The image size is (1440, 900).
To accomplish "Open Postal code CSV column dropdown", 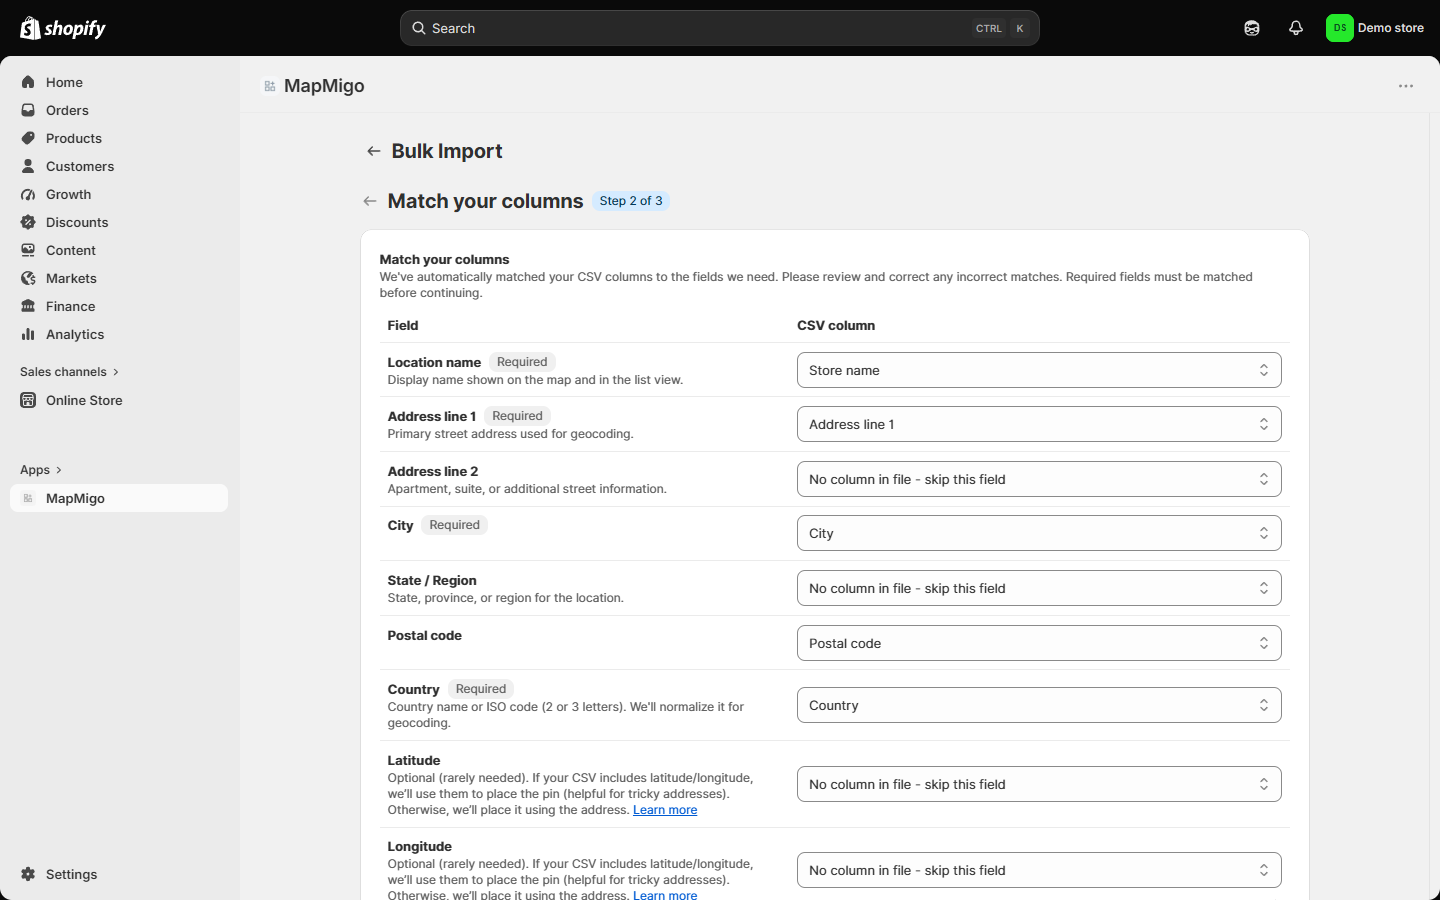I will [x=1039, y=643].
